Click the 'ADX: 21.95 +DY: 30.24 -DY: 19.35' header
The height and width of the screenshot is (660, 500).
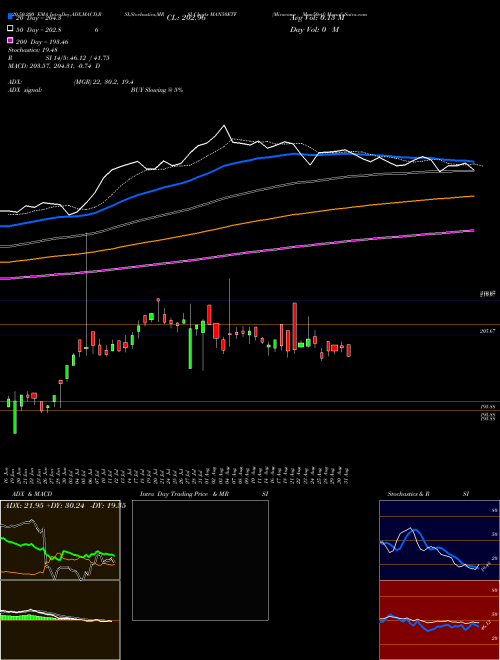[65, 506]
